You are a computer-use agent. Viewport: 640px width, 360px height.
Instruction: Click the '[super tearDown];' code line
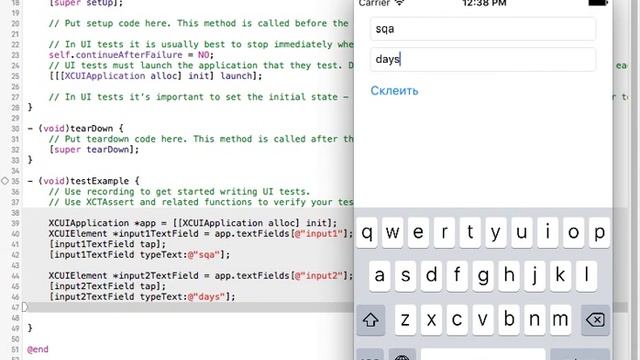point(94,149)
